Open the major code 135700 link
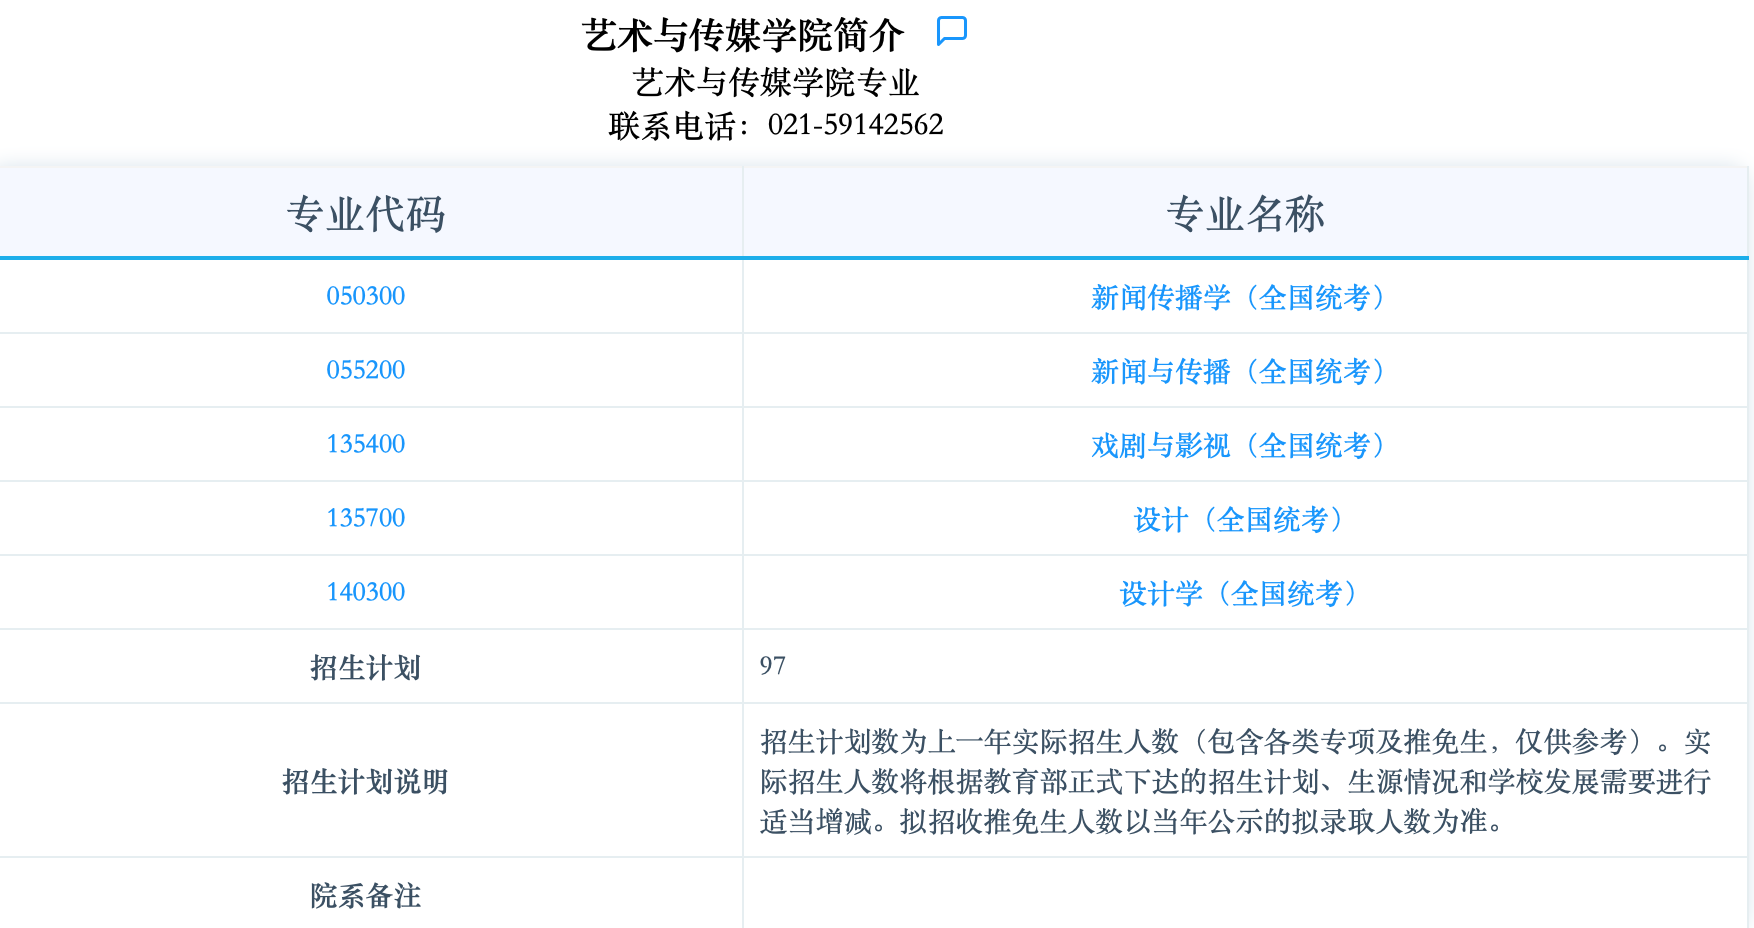 [x=366, y=518]
